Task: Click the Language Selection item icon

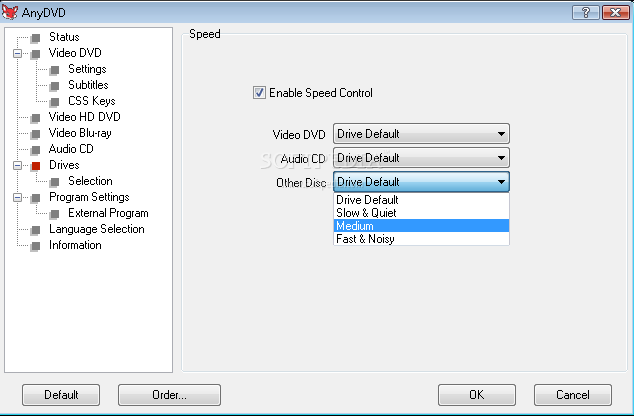Action: point(36,230)
